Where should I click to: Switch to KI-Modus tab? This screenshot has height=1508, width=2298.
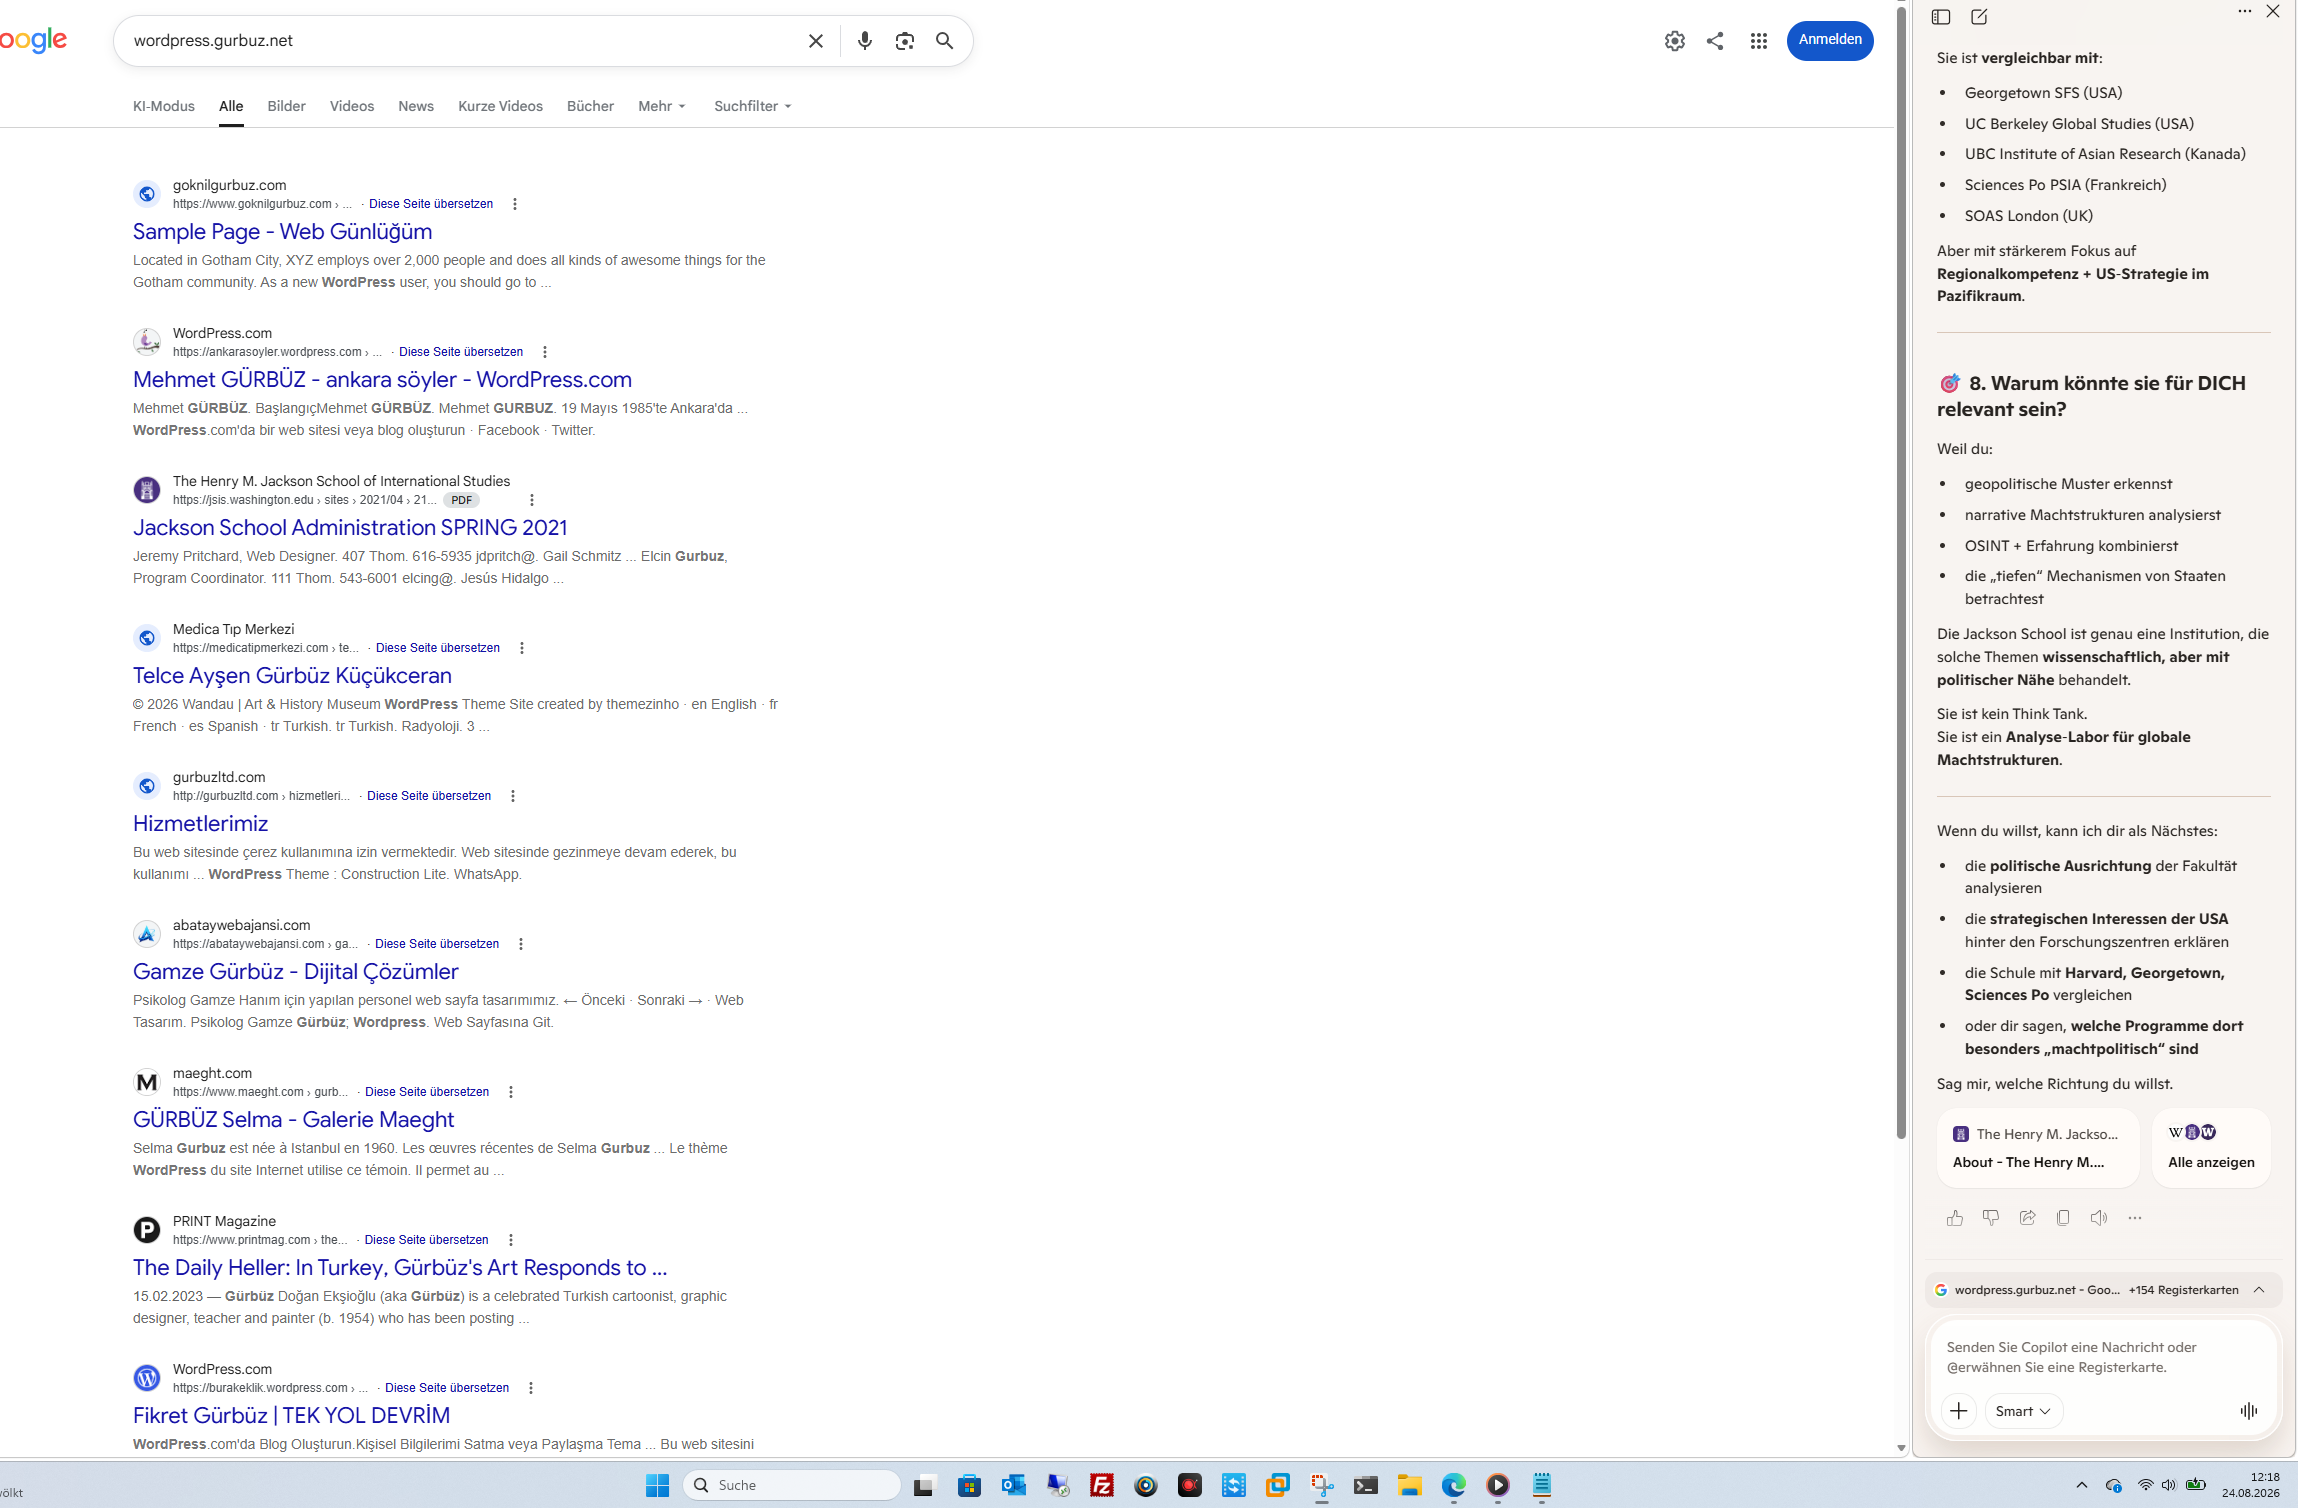pyautogui.click(x=164, y=106)
